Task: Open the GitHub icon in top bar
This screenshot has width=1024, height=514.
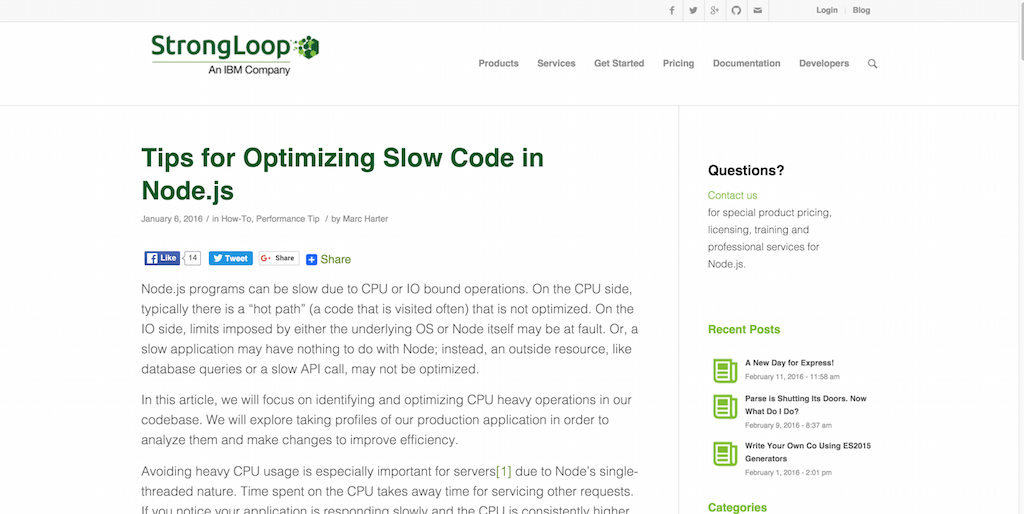Action: coord(736,10)
